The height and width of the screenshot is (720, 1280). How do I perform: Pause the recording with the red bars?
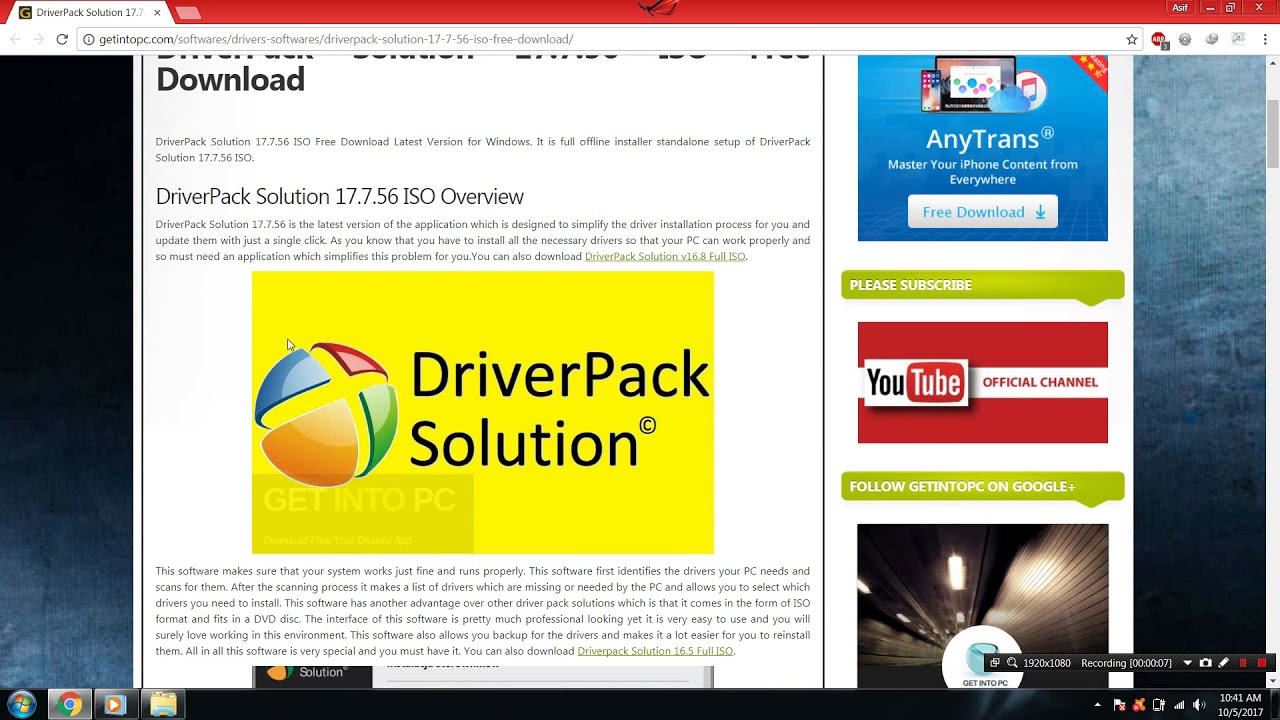tap(1243, 663)
